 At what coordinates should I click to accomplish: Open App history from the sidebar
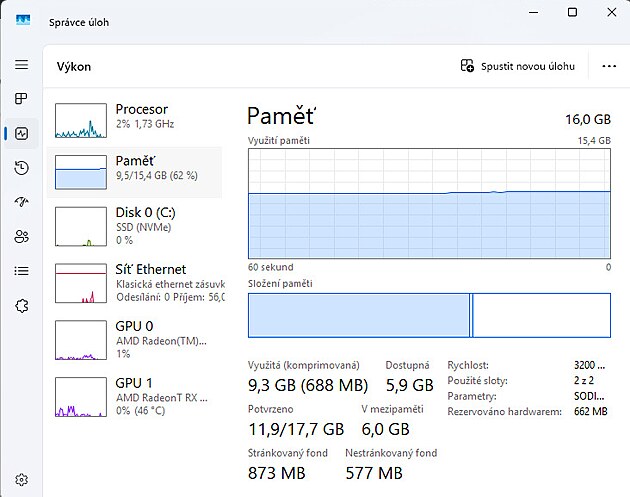coord(21,168)
